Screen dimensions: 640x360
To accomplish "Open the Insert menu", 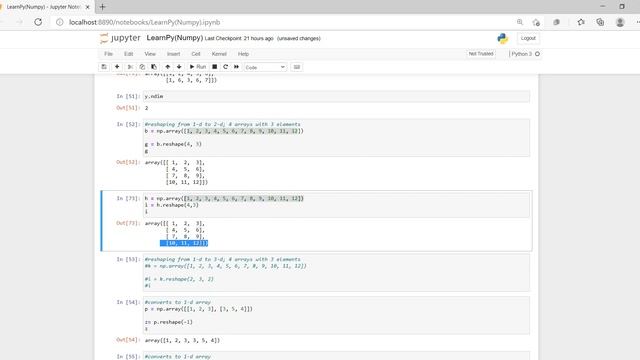I will pos(173,54).
